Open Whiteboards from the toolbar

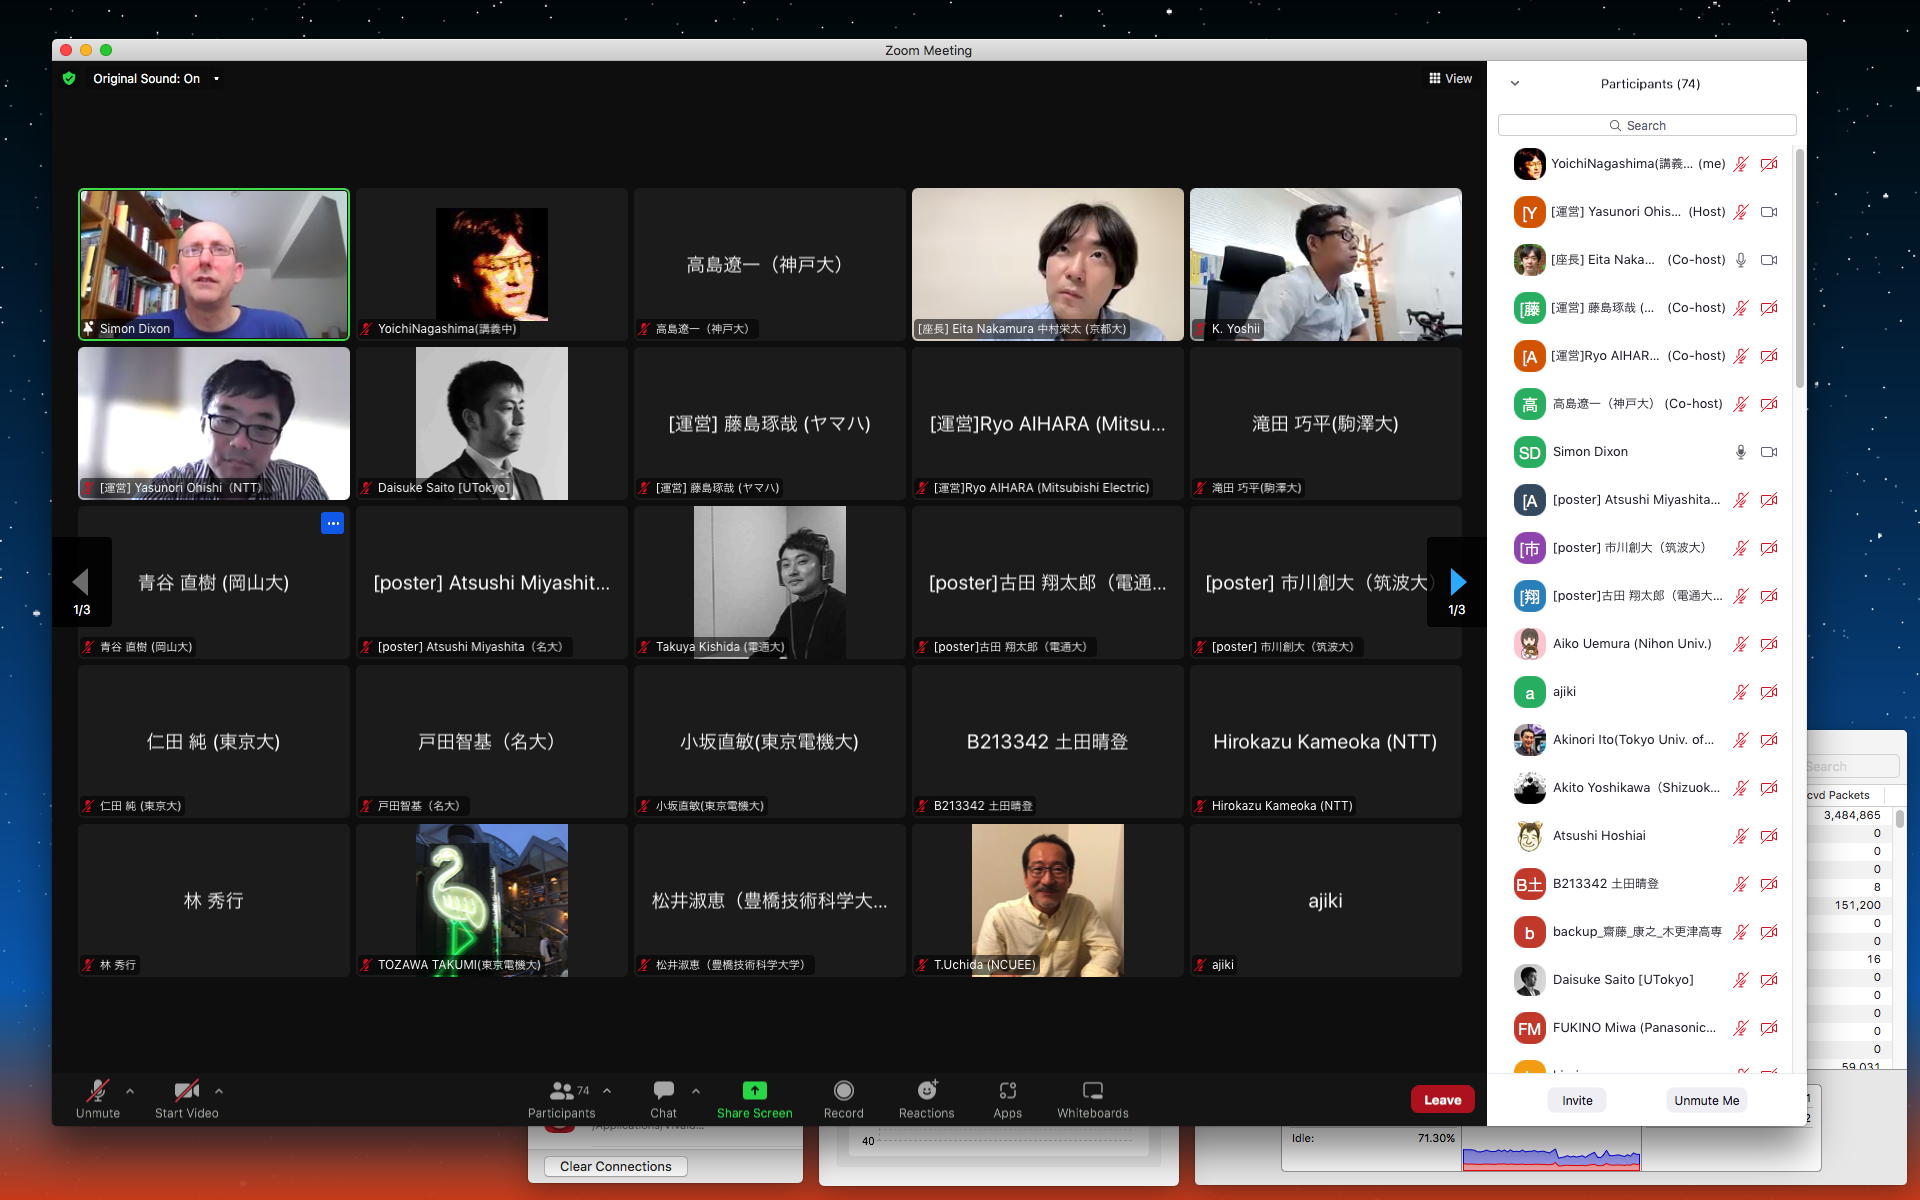point(1092,1090)
